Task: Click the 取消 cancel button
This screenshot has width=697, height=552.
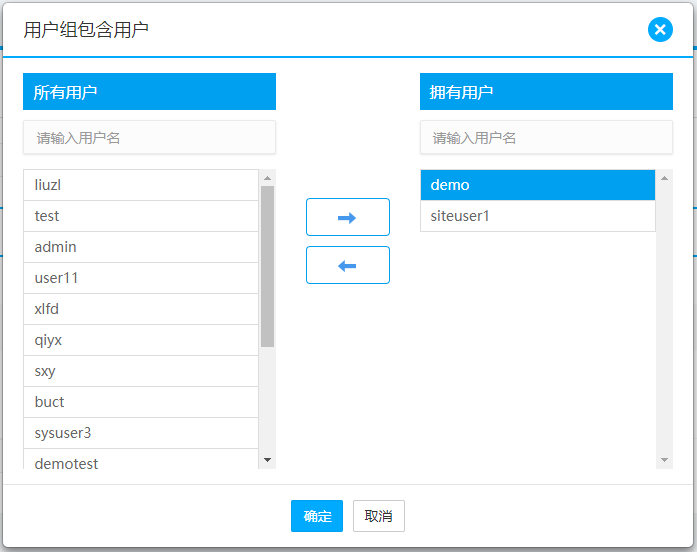Action: 378,516
